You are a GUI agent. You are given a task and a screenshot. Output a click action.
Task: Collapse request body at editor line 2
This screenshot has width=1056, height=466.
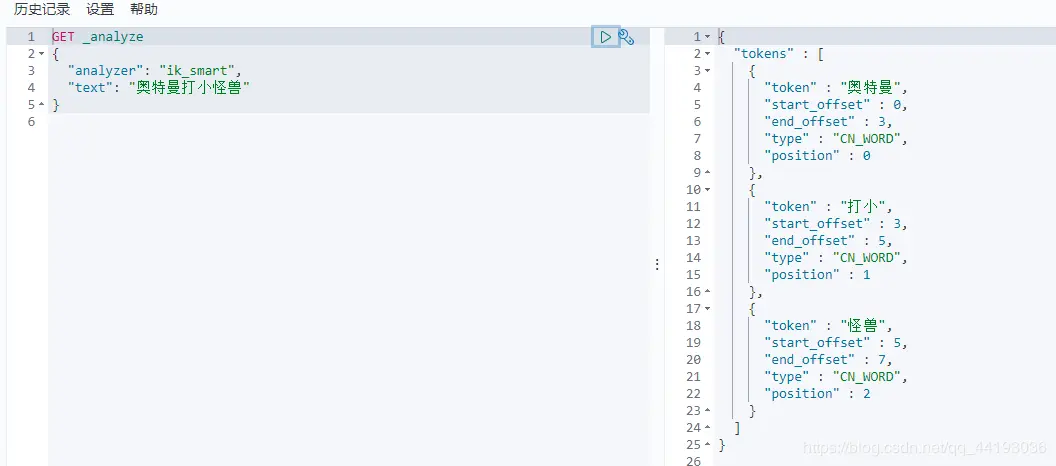(x=42, y=54)
